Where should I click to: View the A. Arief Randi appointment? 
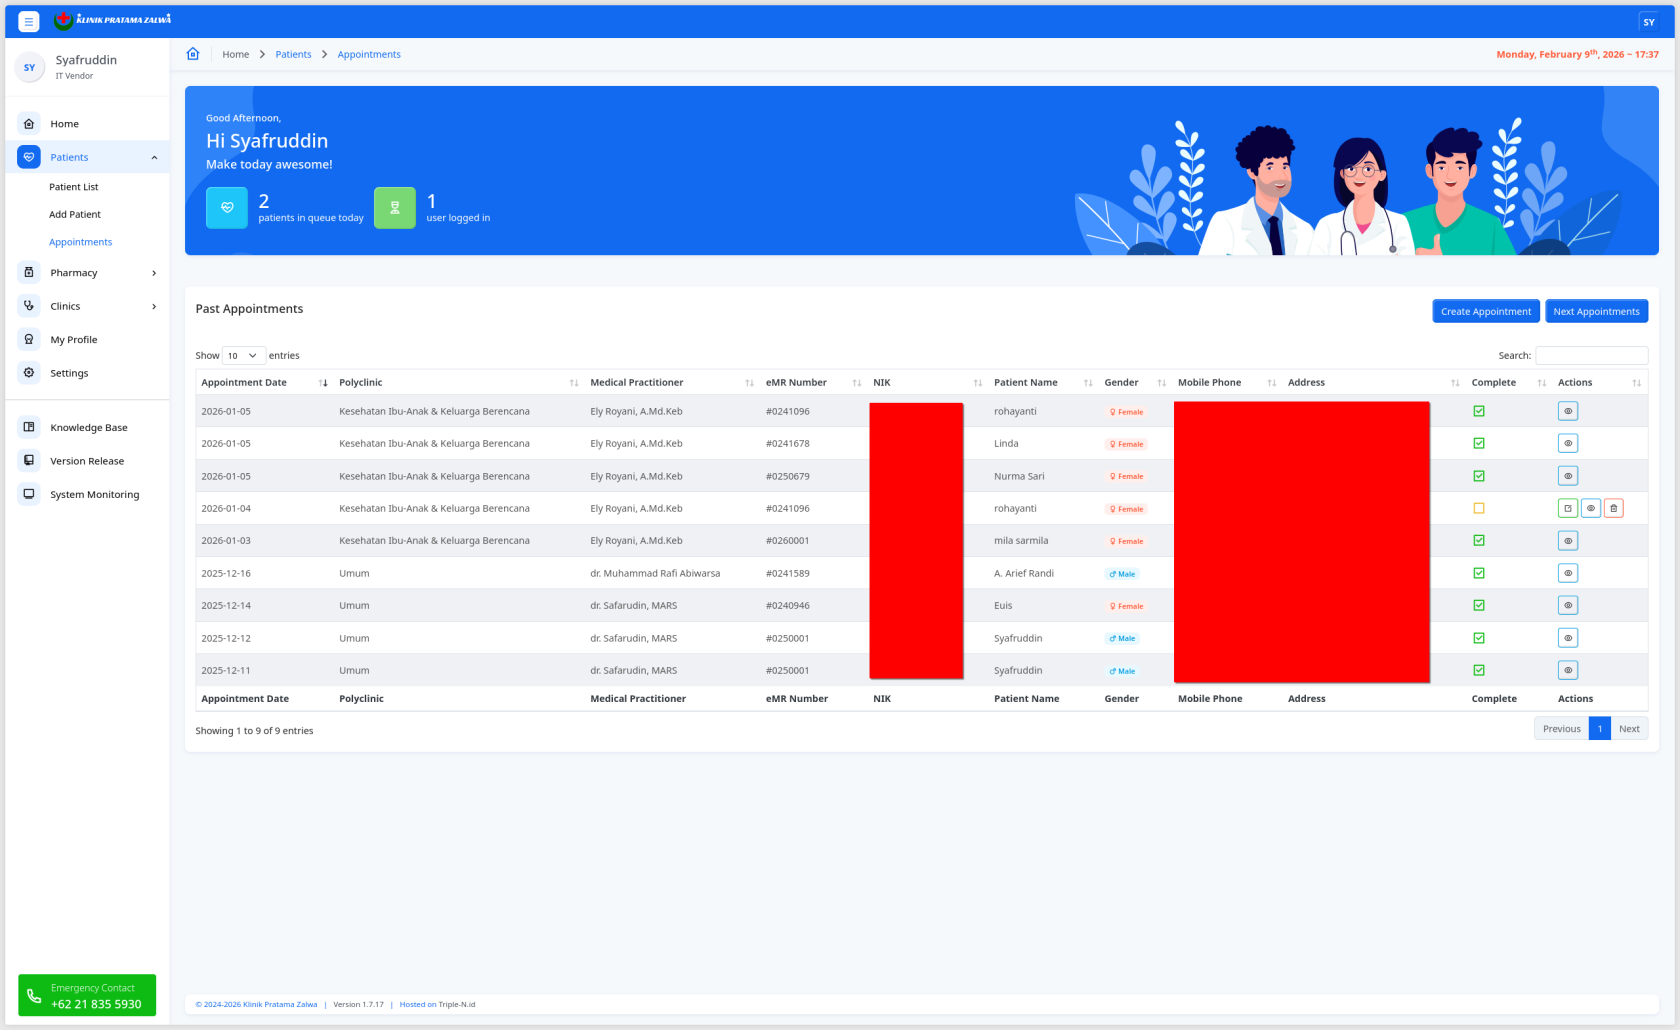pyautogui.click(x=1567, y=573)
